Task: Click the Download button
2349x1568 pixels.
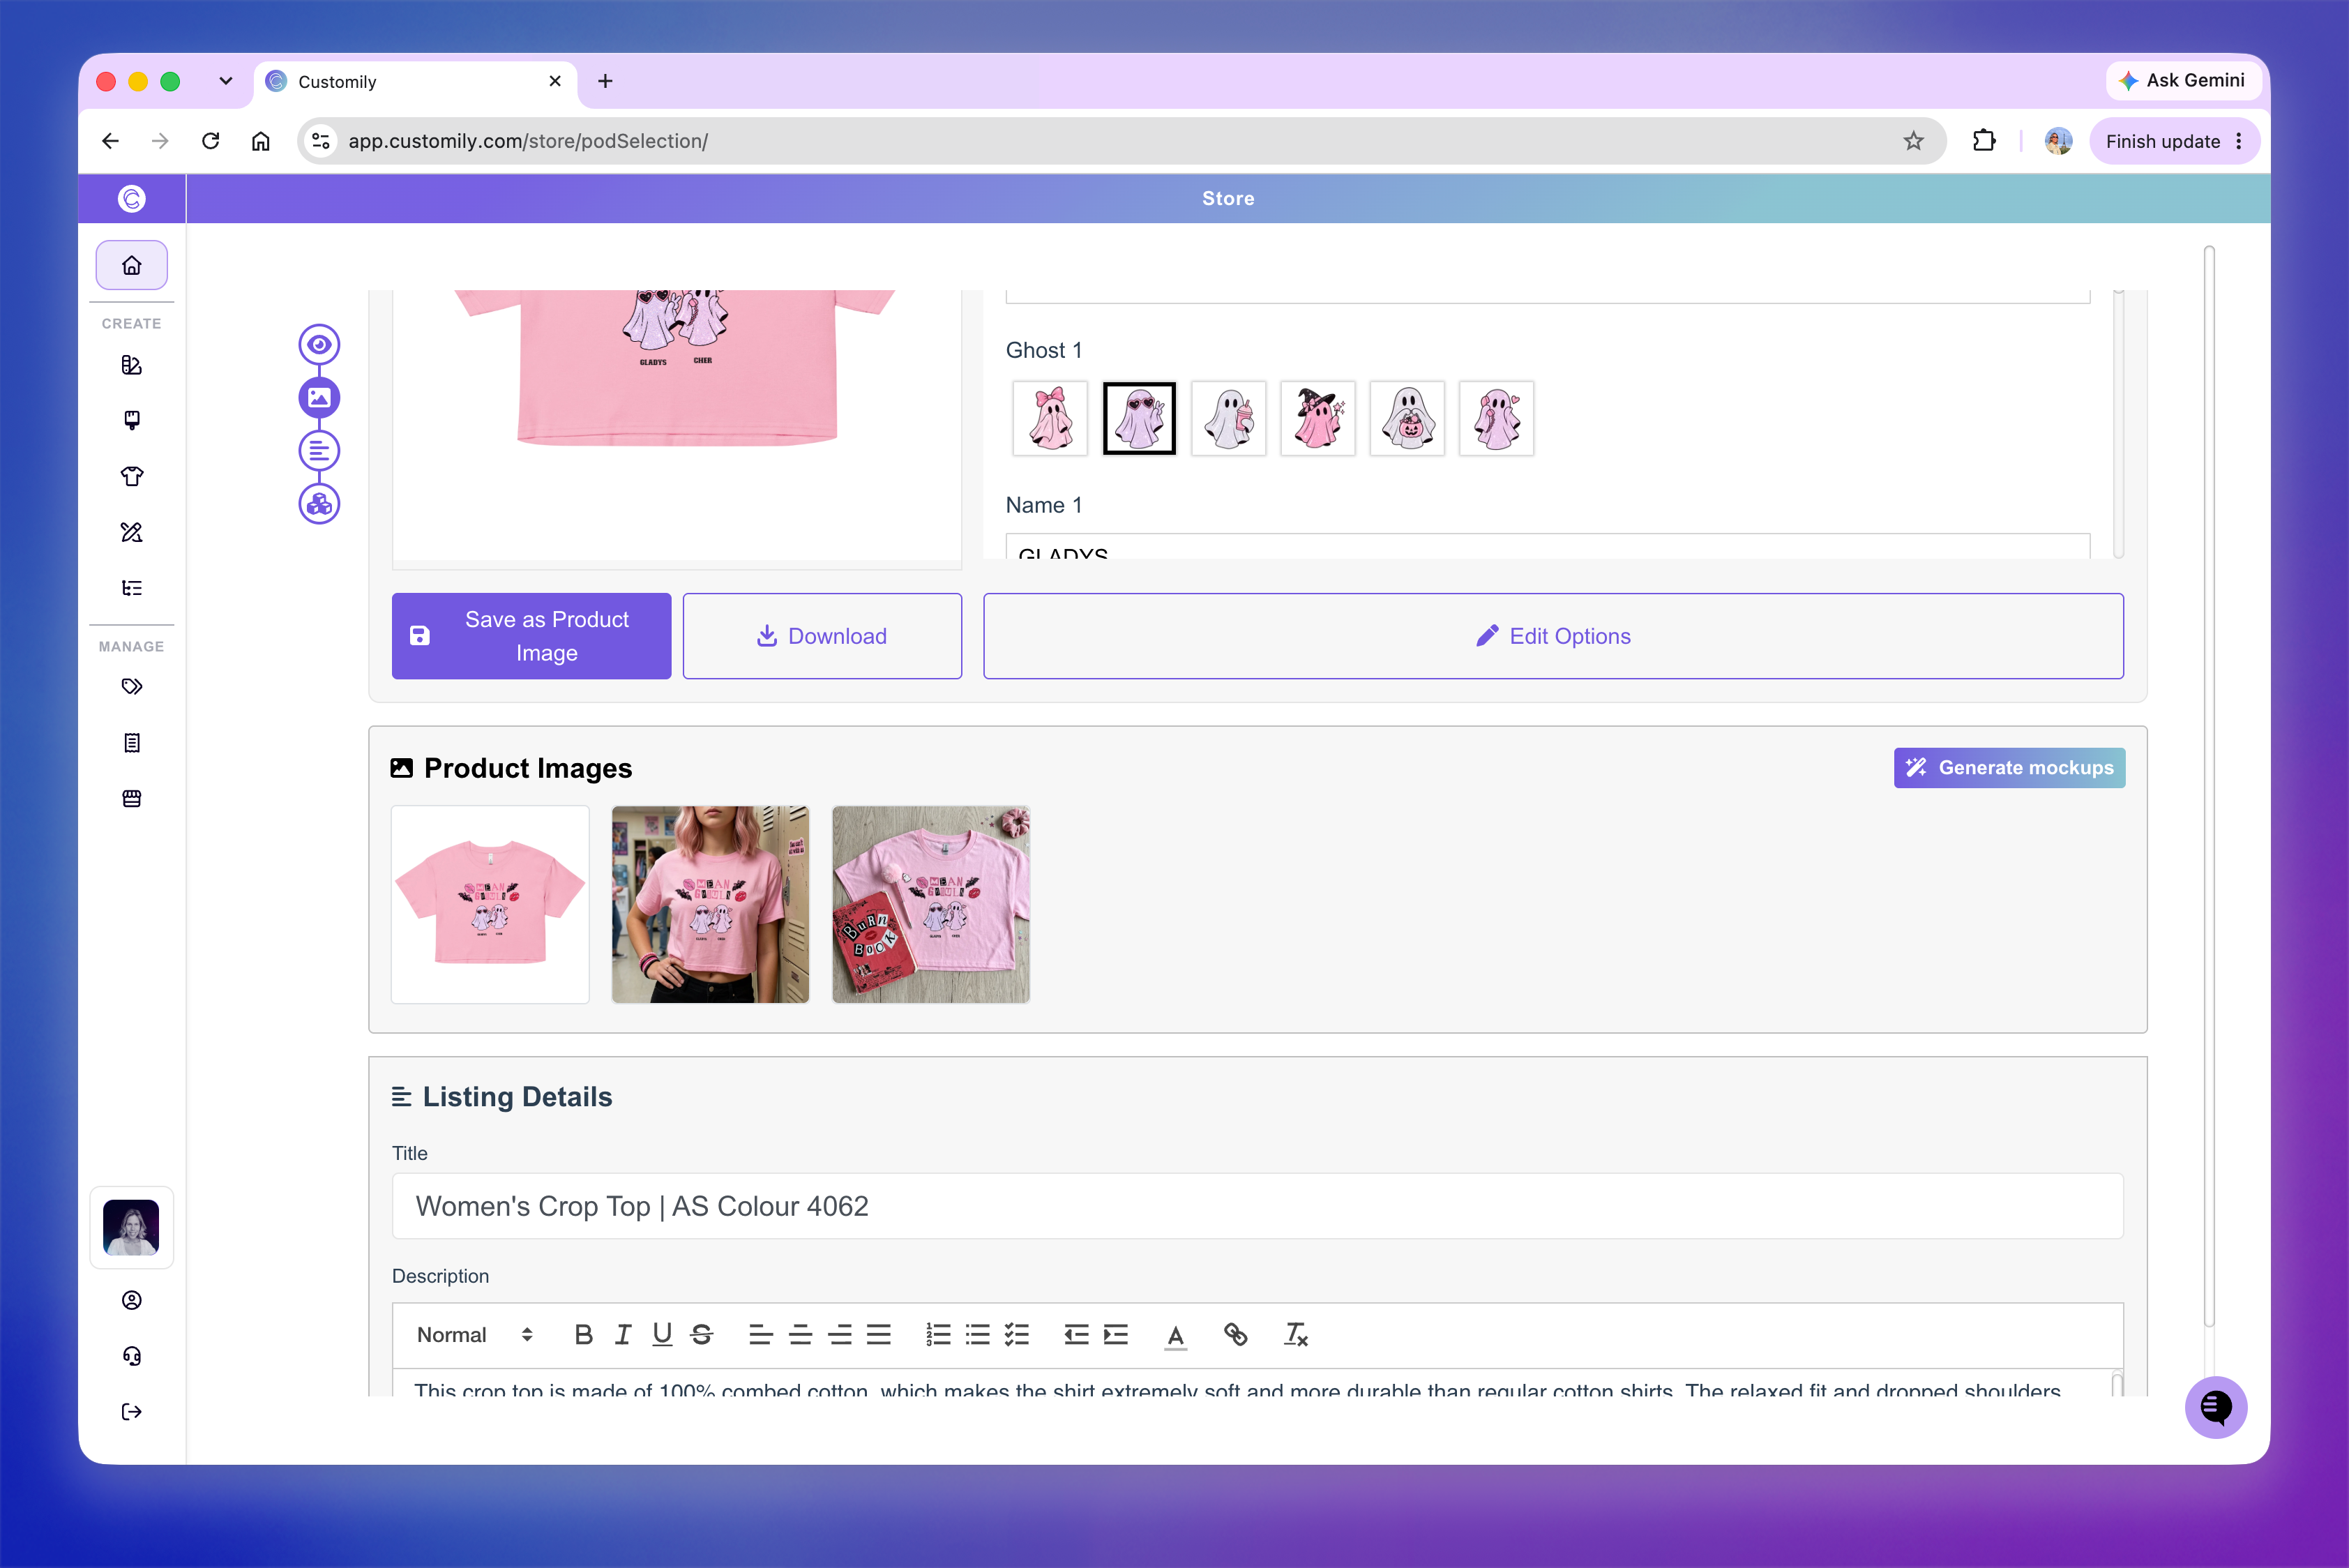Action: click(822, 636)
